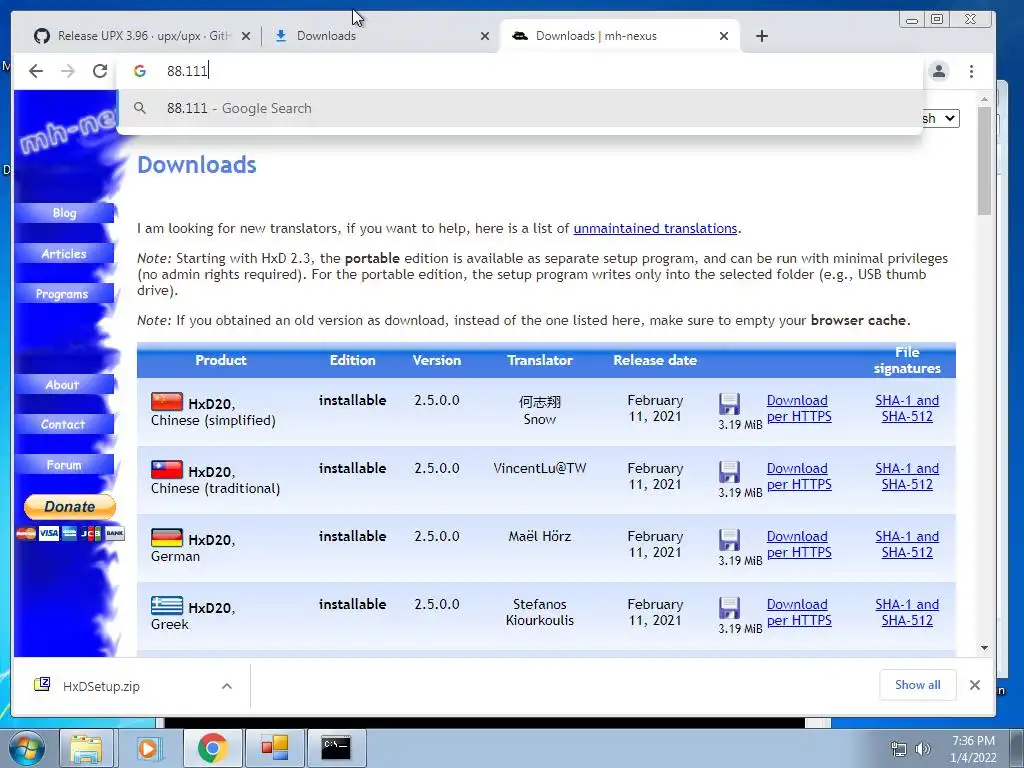
Task: Click the network tray icon
Action: [899, 749]
